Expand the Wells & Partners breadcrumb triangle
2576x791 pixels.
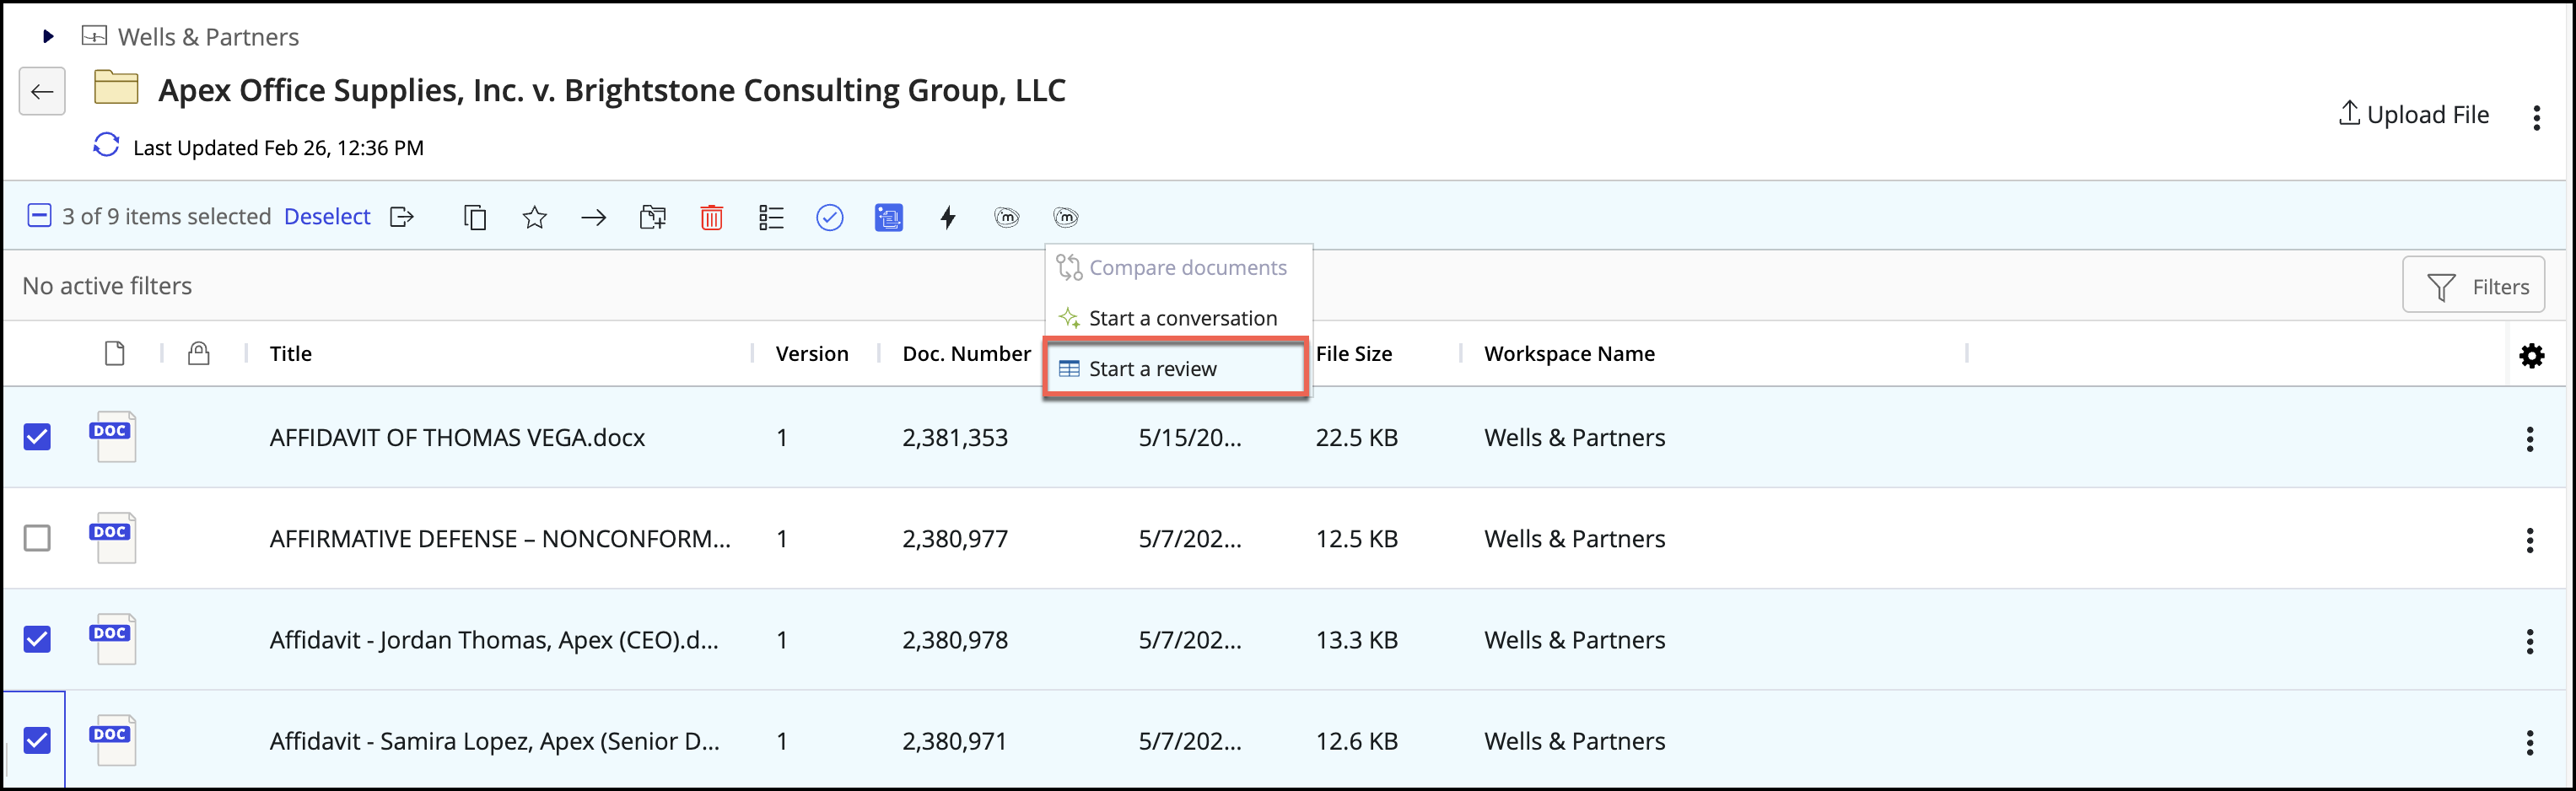pos(47,37)
